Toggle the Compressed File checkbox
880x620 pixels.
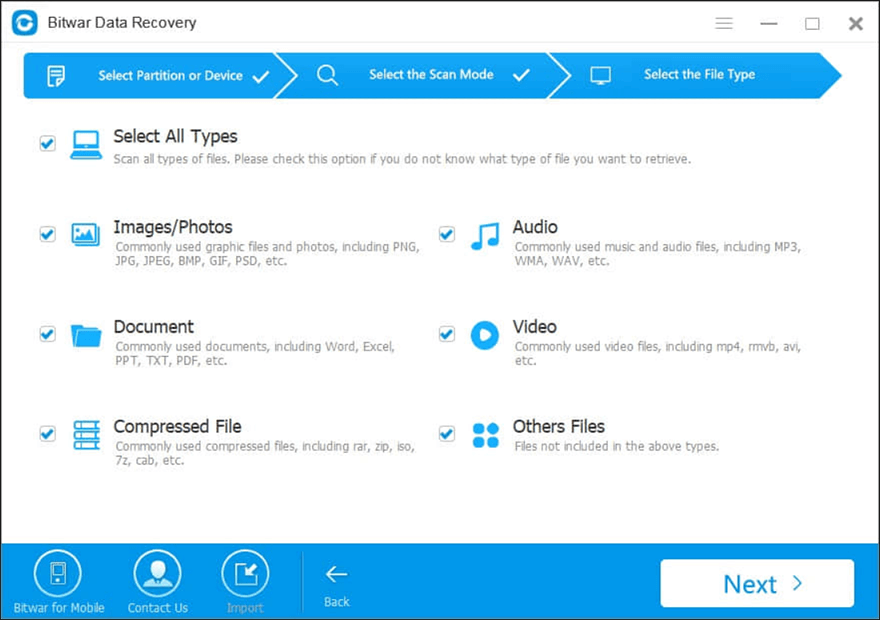(48, 434)
